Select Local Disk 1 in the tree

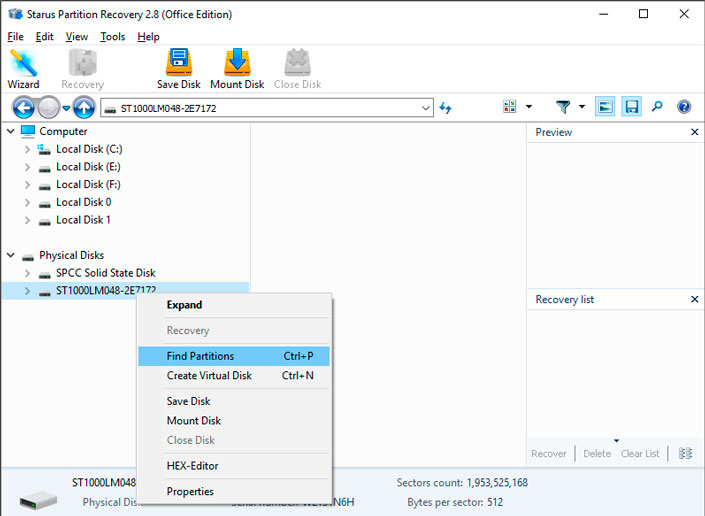pyautogui.click(x=83, y=220)
